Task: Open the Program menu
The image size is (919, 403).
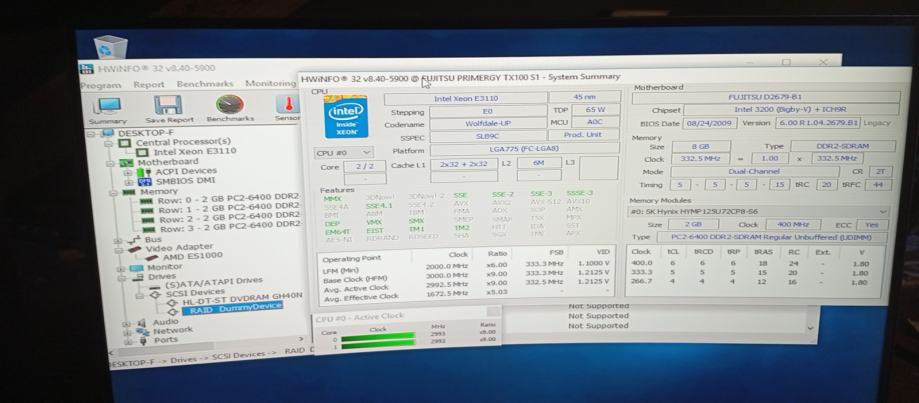Action: coord(101,86)
